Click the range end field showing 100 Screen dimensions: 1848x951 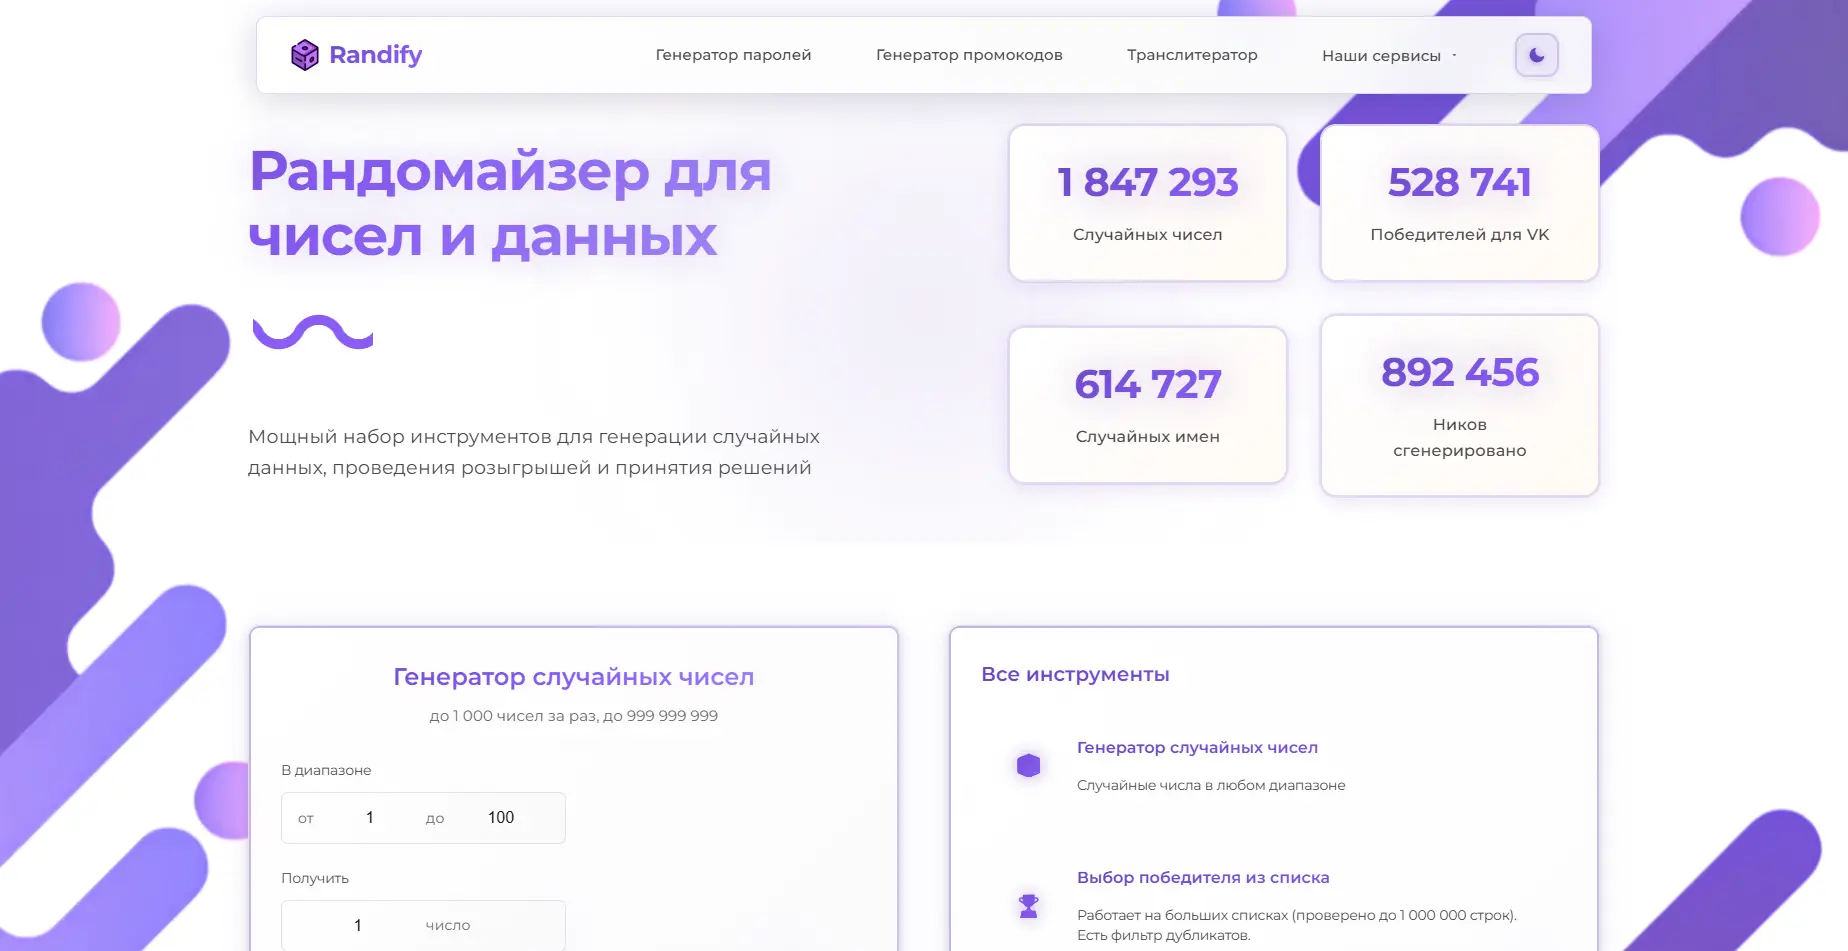500,817
